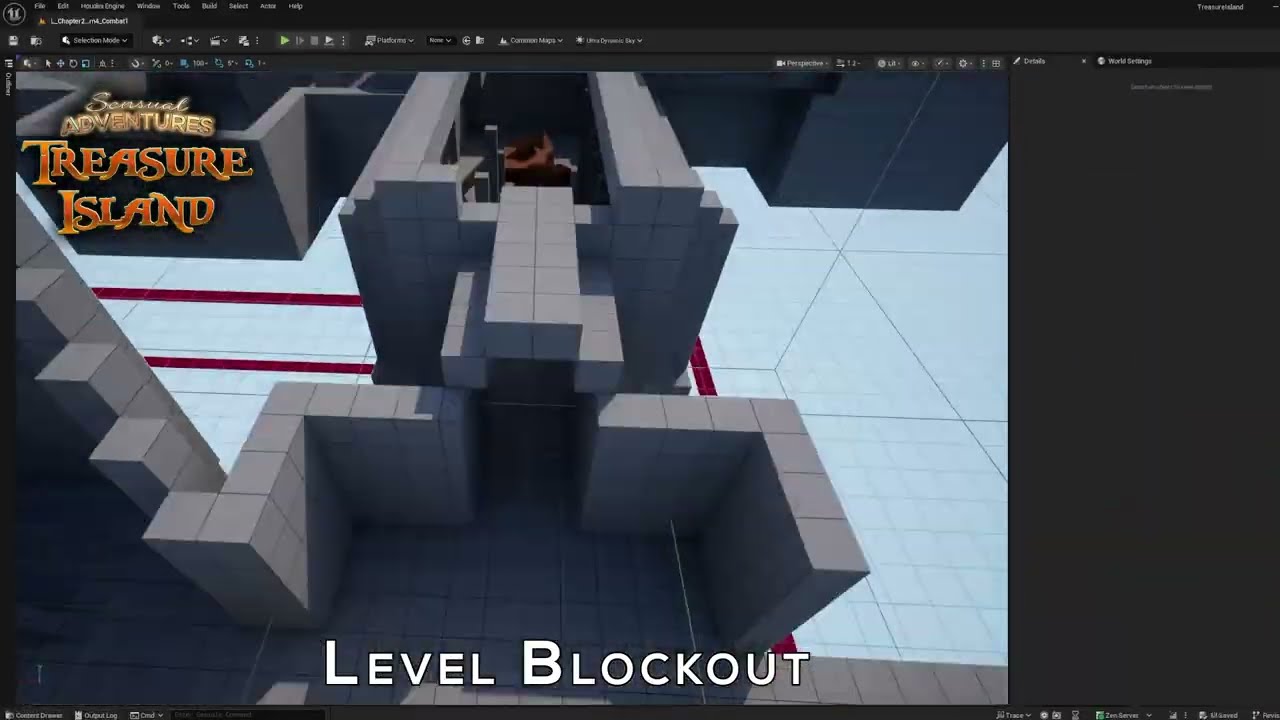Open the Cmd console type dropdown
This screenshot has width=1280, height=720.
coord(146,715)
